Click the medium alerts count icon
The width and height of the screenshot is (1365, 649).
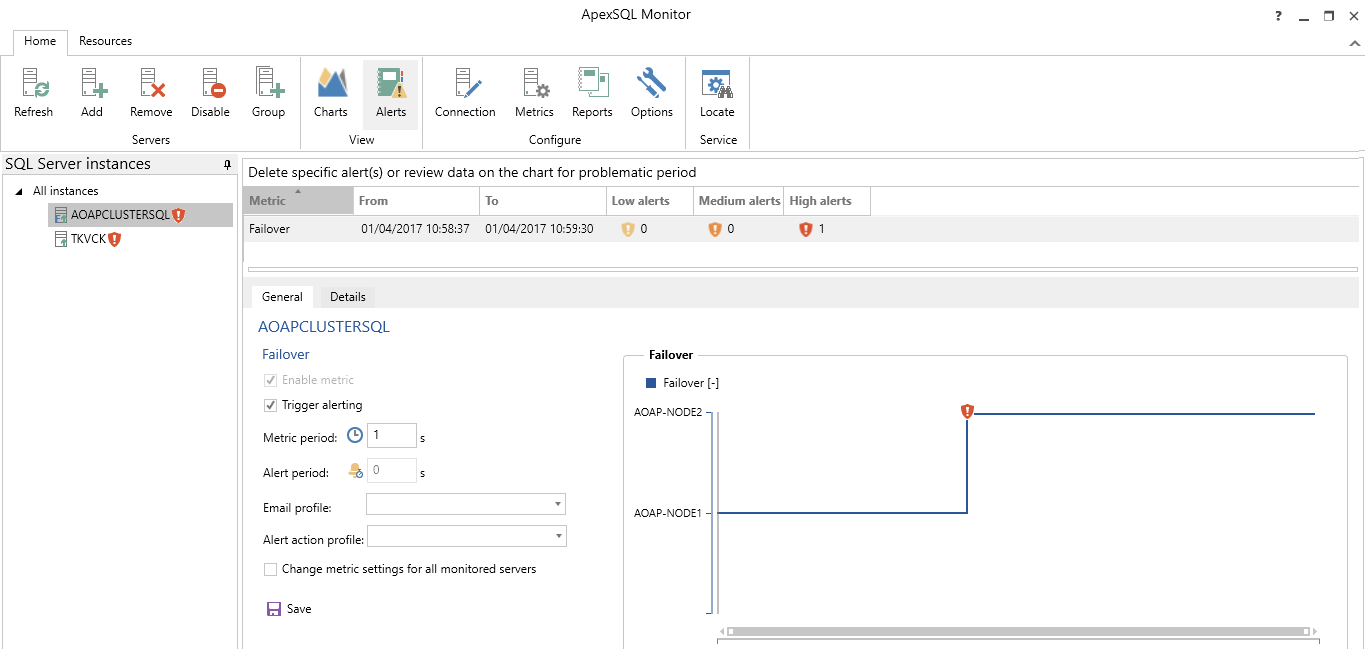click(714, 230)
